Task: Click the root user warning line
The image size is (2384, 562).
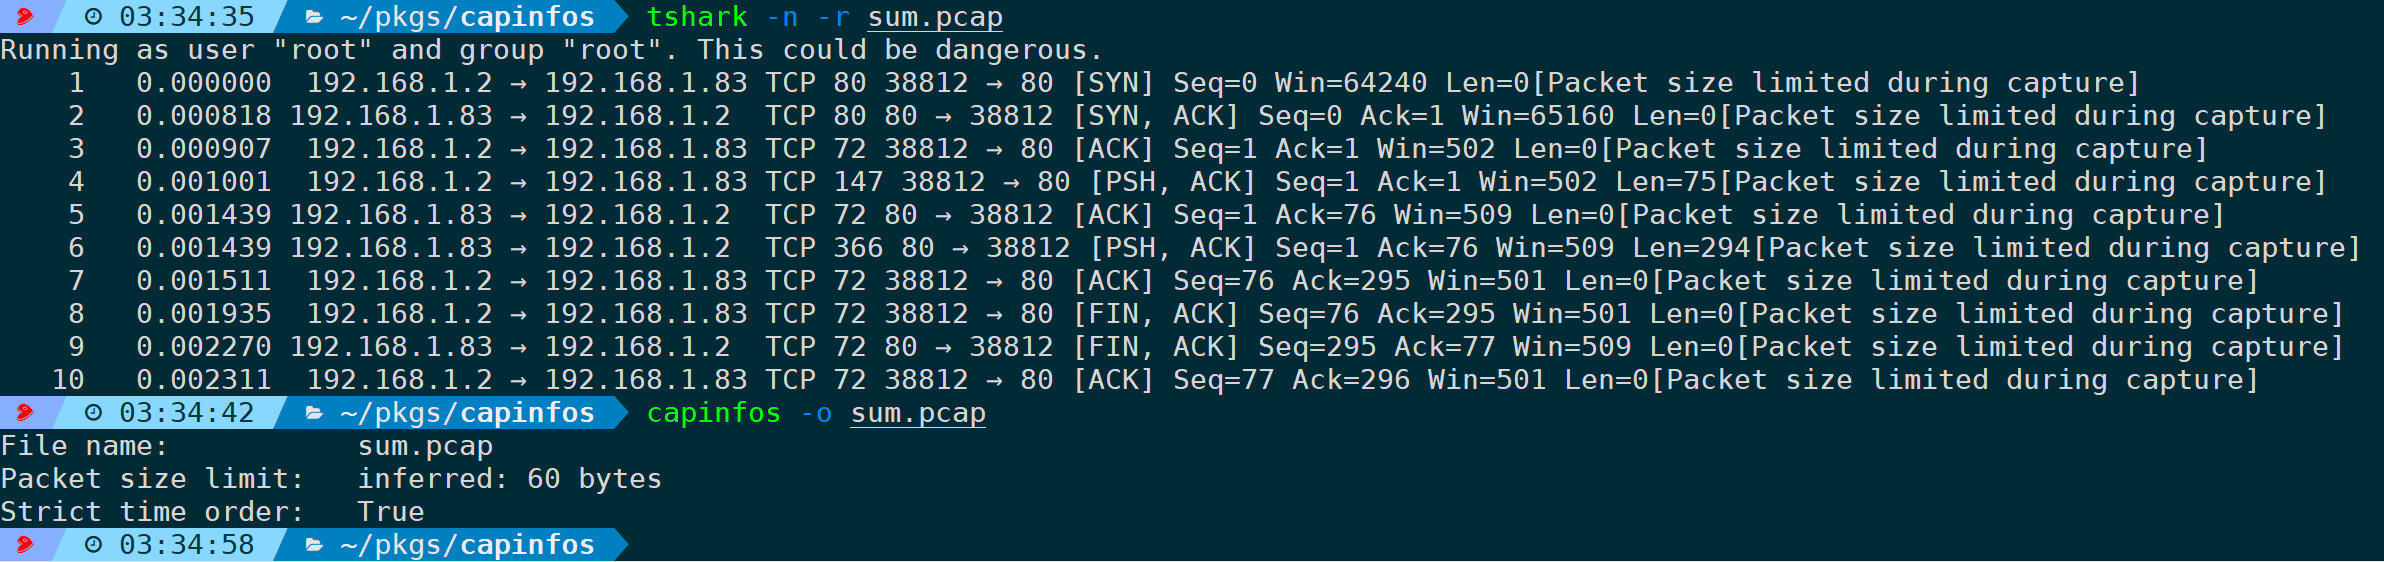Action: (x=551, y=50)
